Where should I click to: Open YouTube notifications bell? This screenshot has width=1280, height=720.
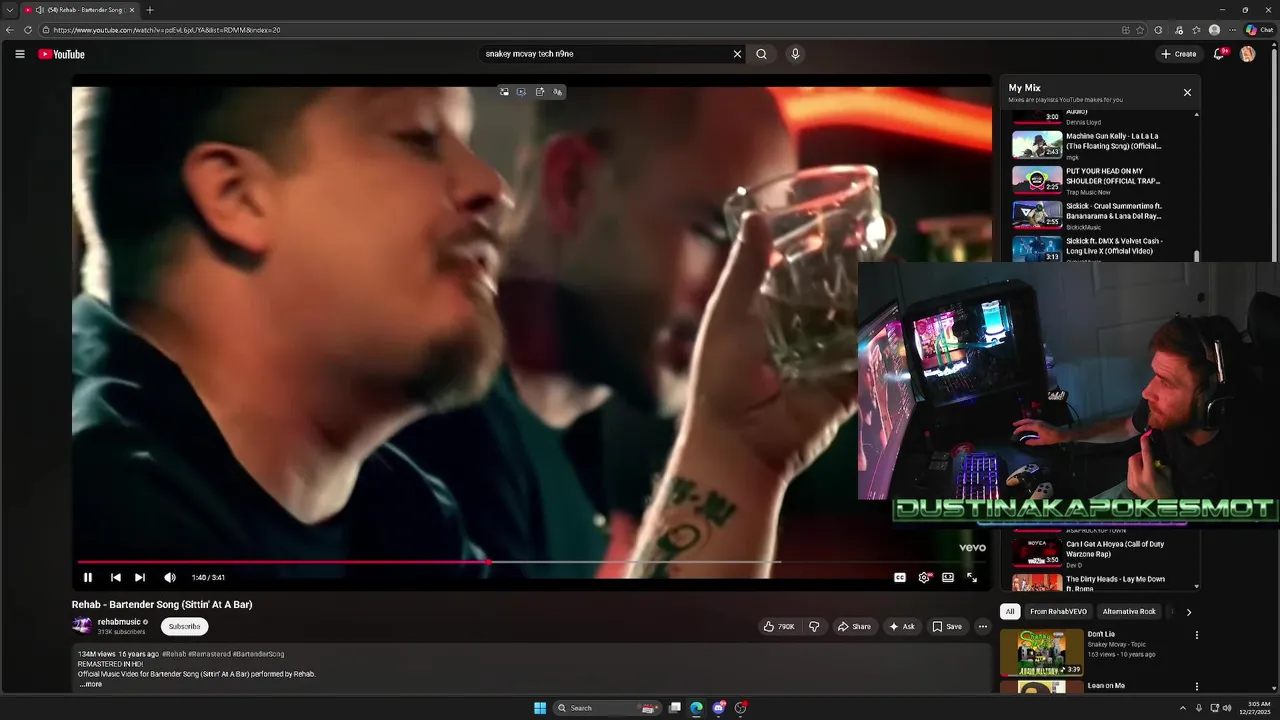pos(1219,54)
